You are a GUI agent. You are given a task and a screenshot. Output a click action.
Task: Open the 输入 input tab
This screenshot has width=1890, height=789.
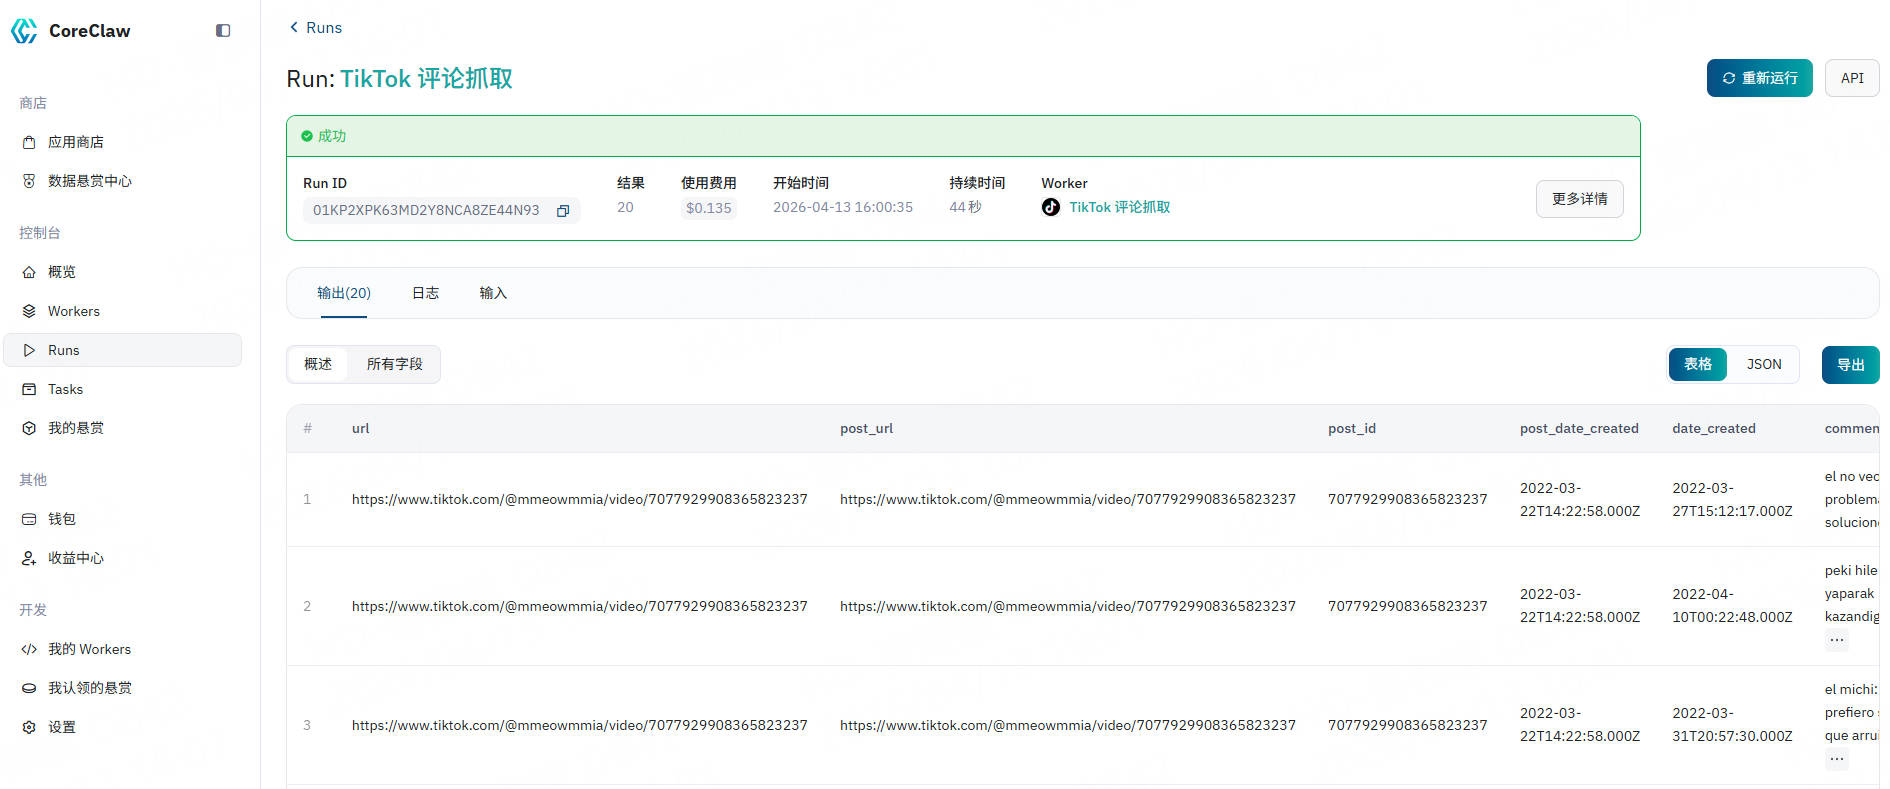click(493, 293)
